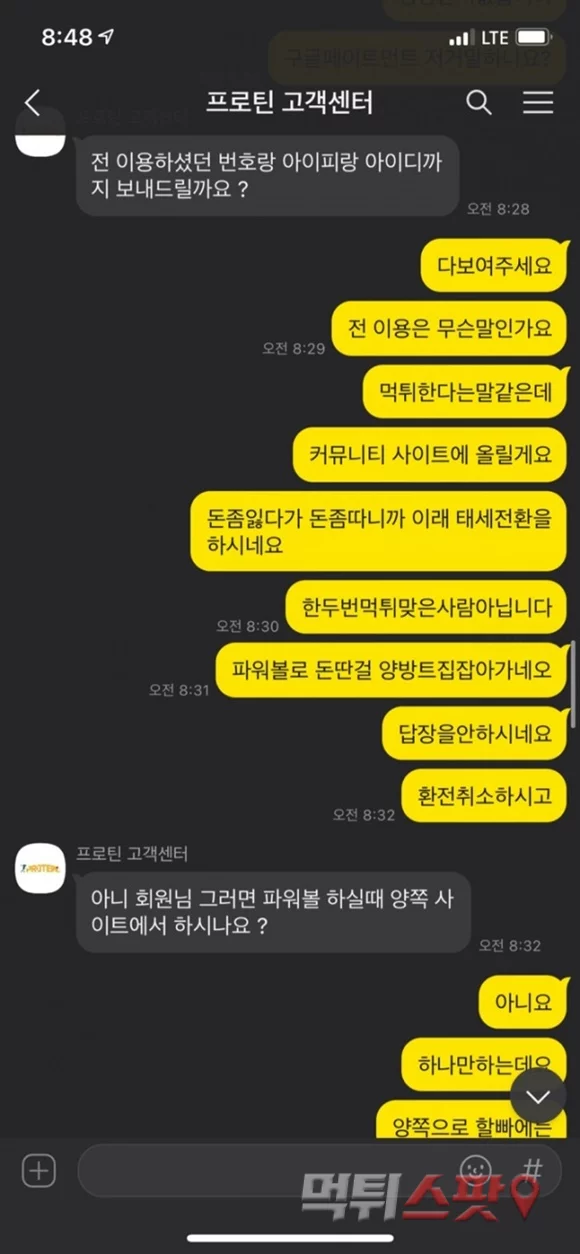
Task: Open chat search magnifier icon
Action: (x=479, y=102)
